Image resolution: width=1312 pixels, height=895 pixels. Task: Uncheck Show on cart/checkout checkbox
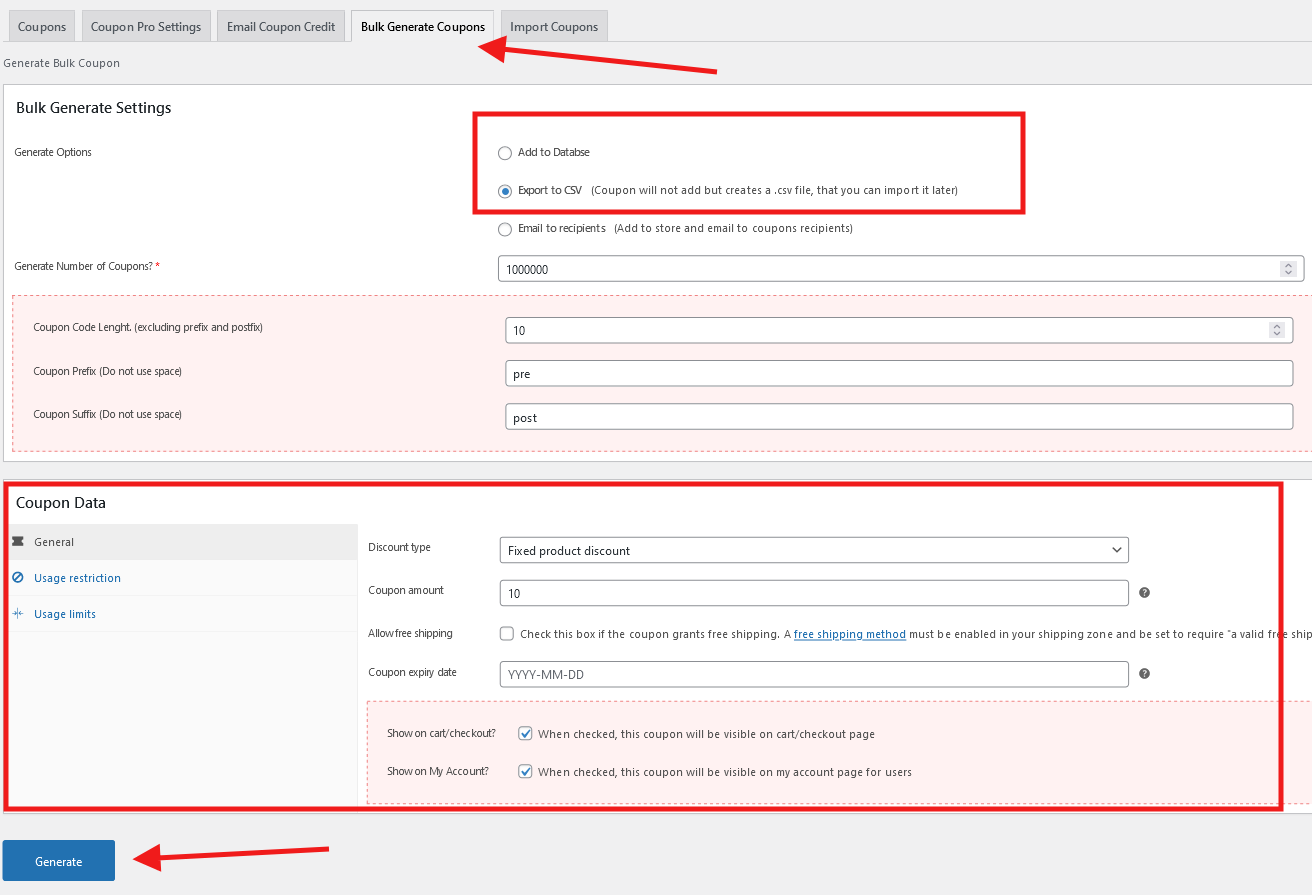click(525, 734)
